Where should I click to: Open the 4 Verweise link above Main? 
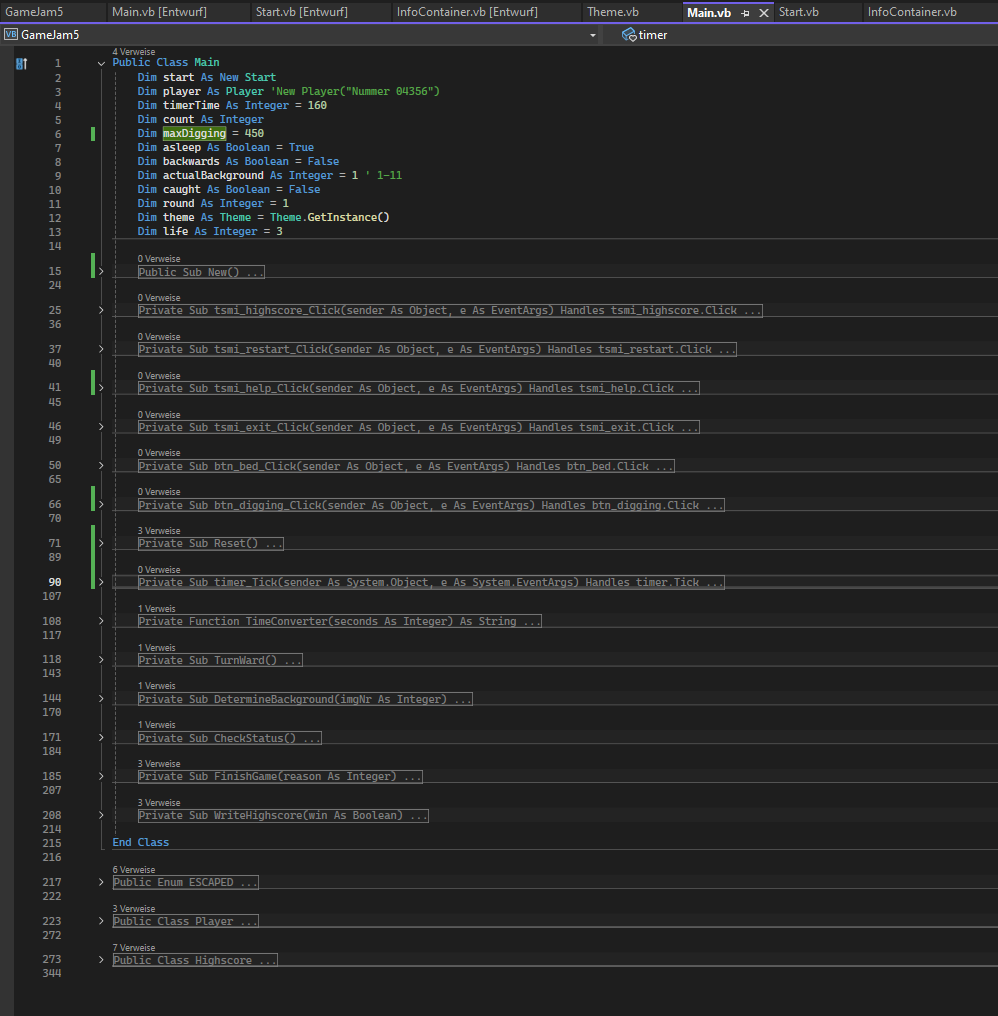[133, 51]
